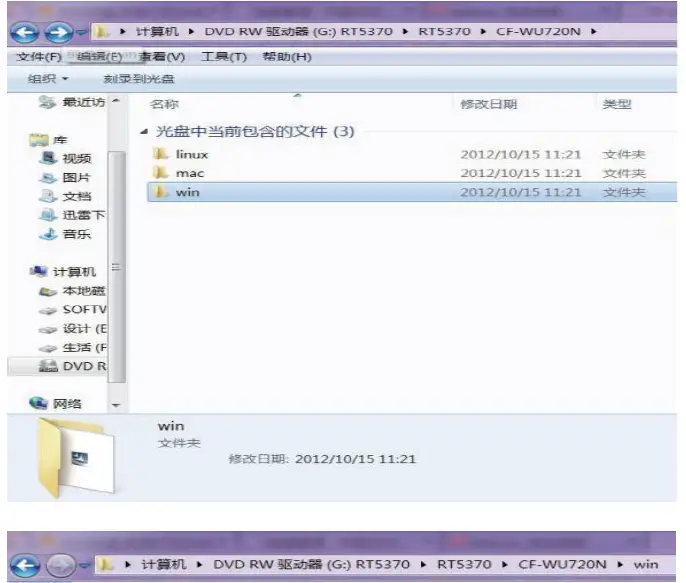Click win folder name in file list
The width and height of the screenshot is (686, 583).
(x=187, y=192)
